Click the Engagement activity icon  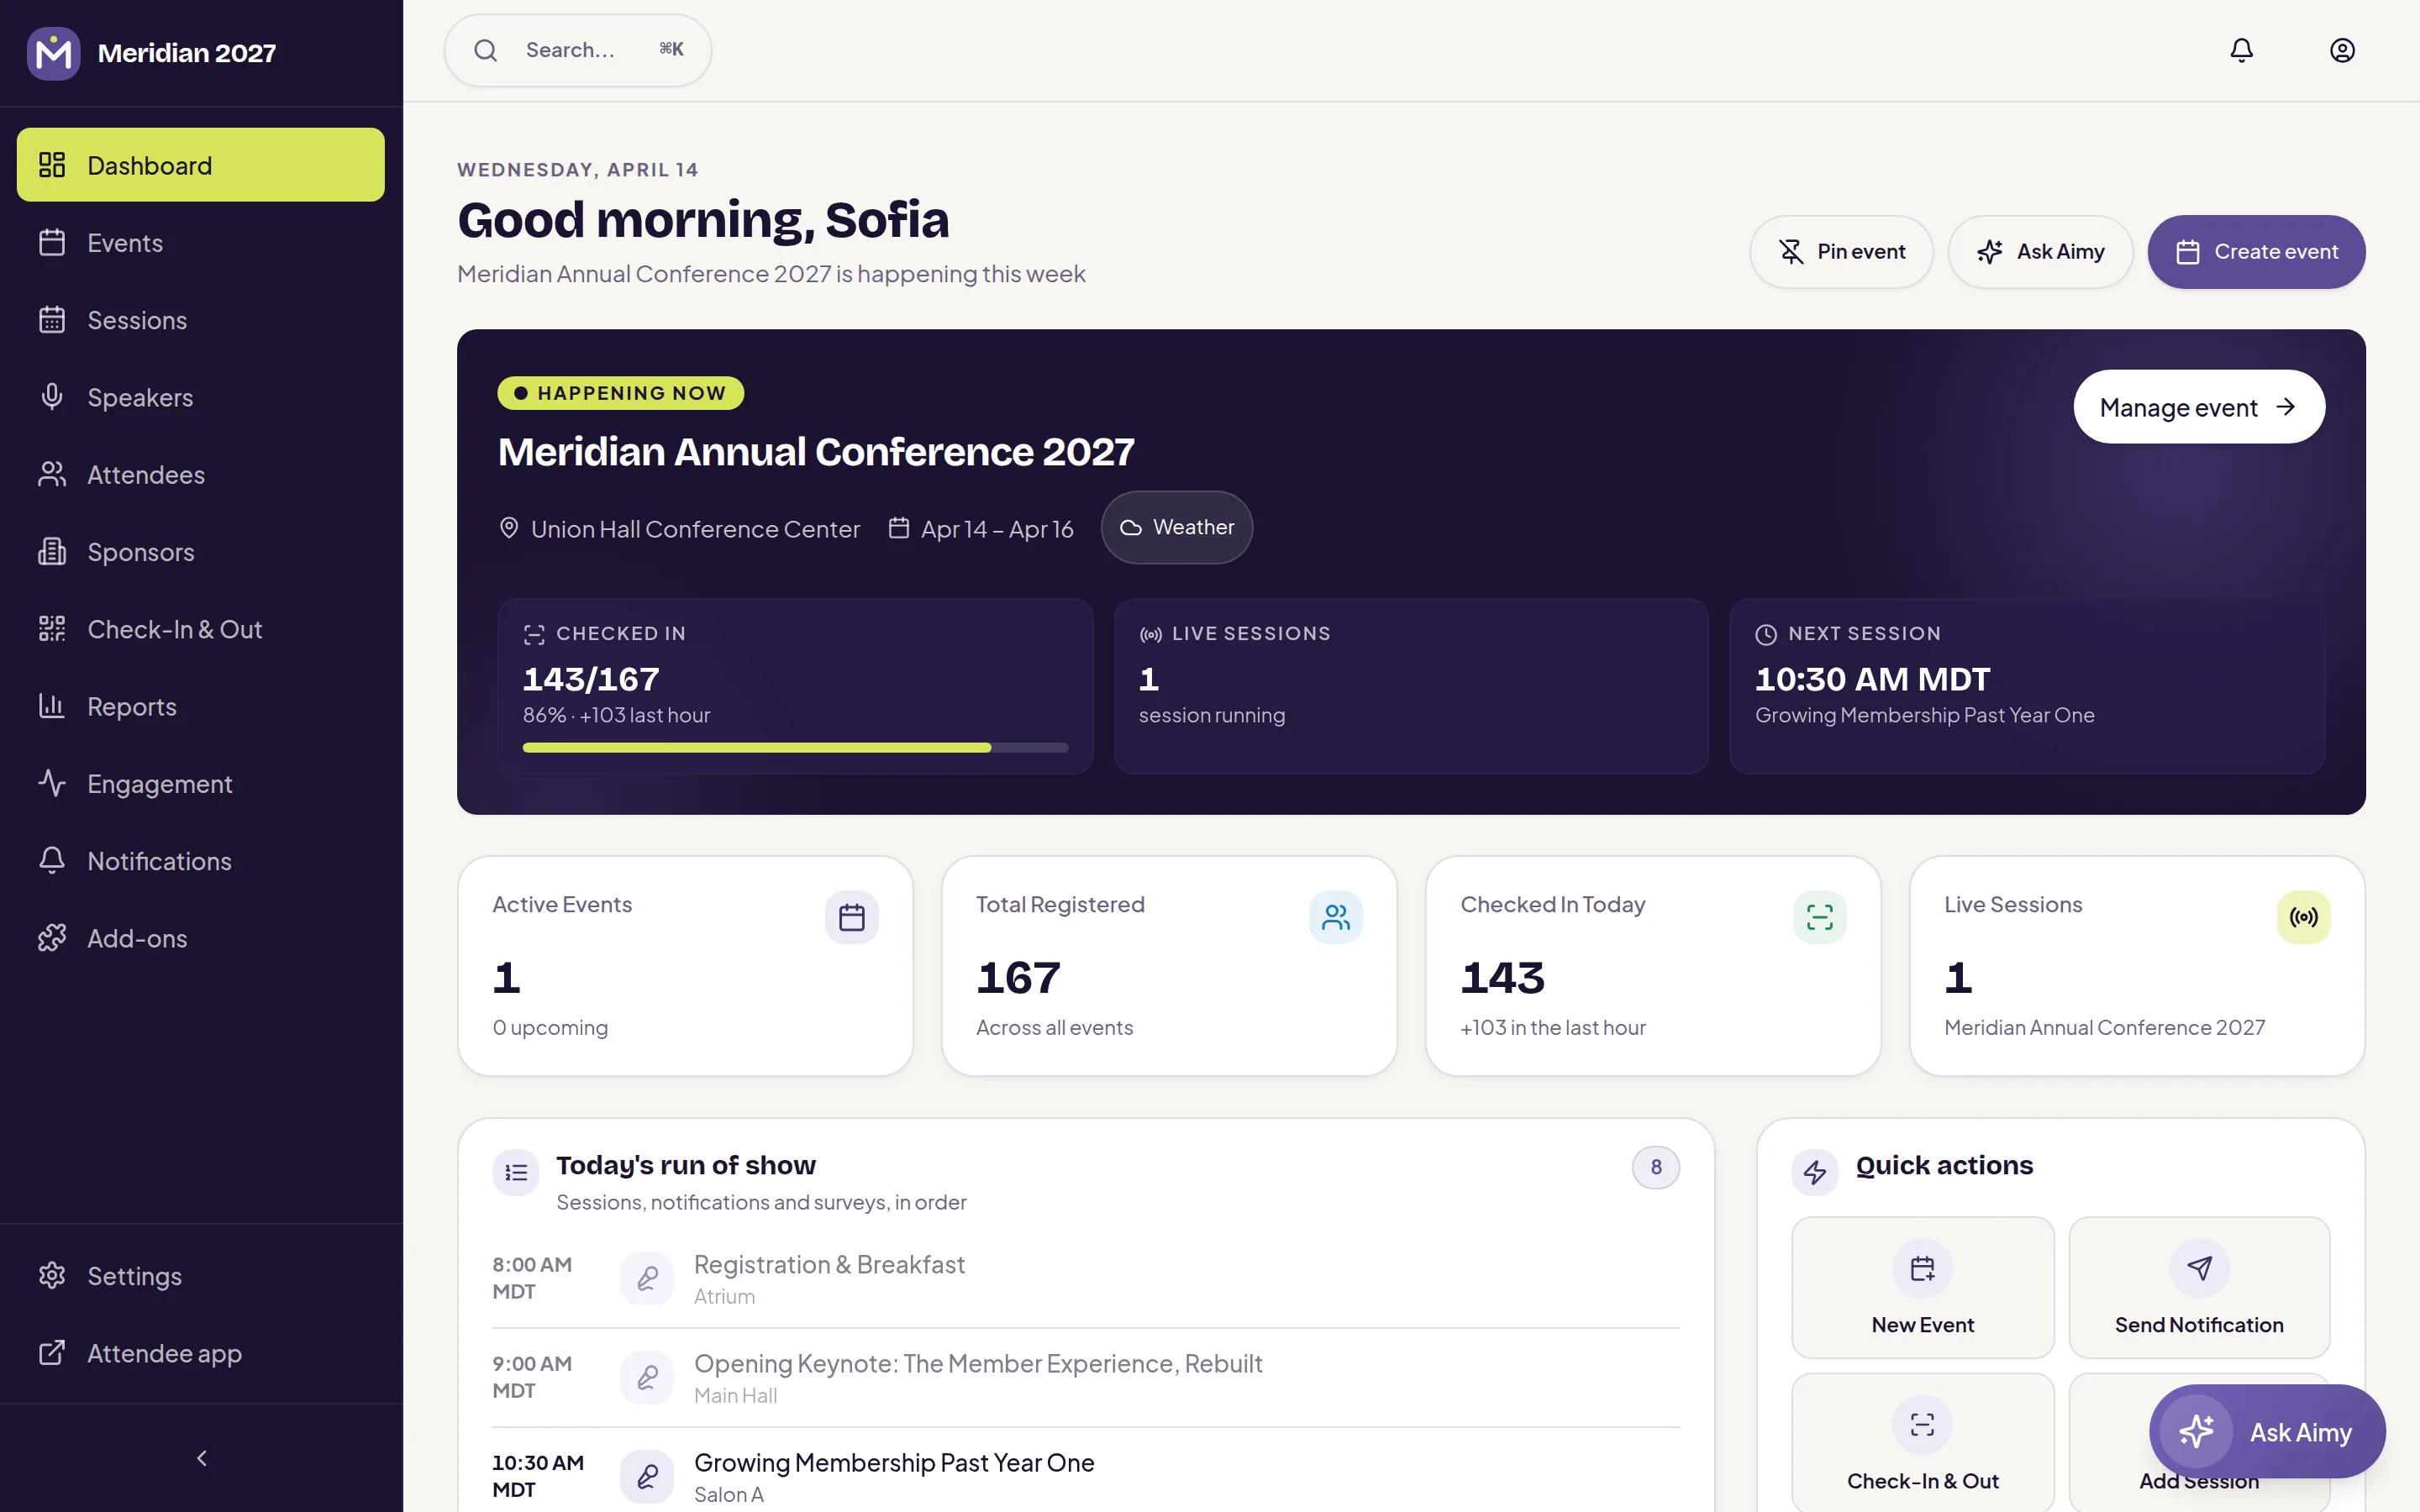tap(52, 783)
